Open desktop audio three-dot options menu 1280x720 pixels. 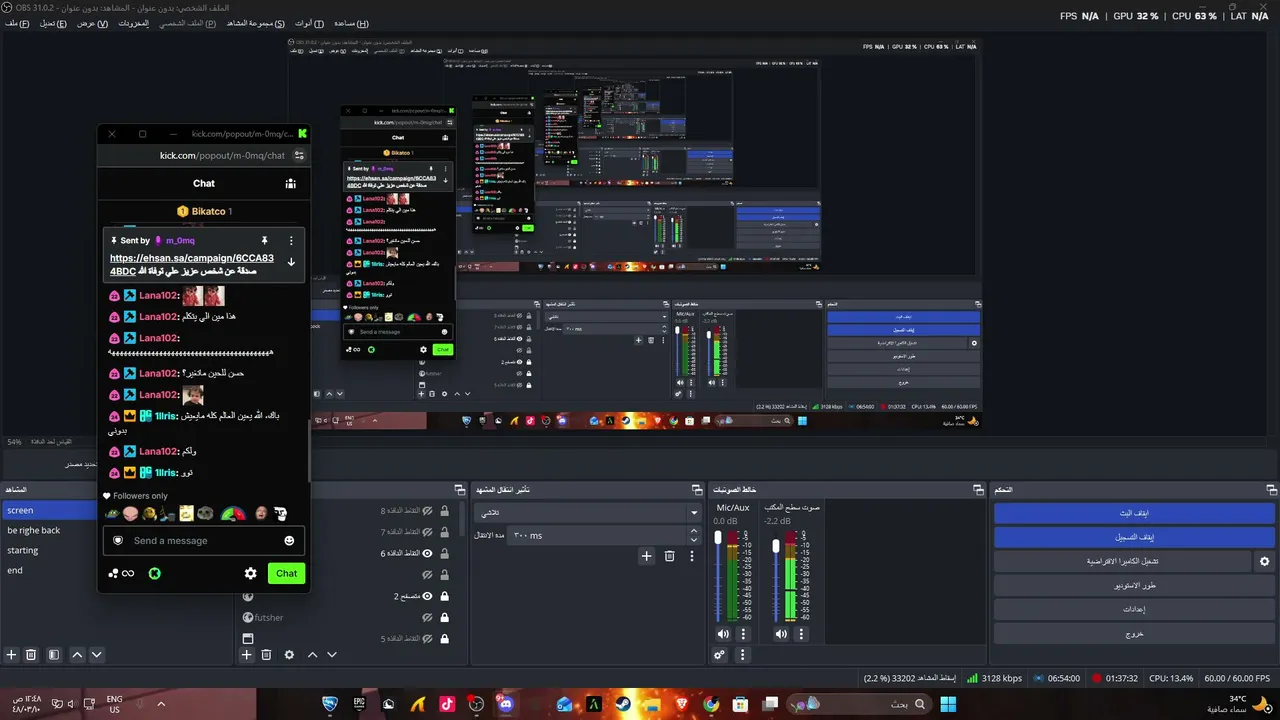(800, 634)
